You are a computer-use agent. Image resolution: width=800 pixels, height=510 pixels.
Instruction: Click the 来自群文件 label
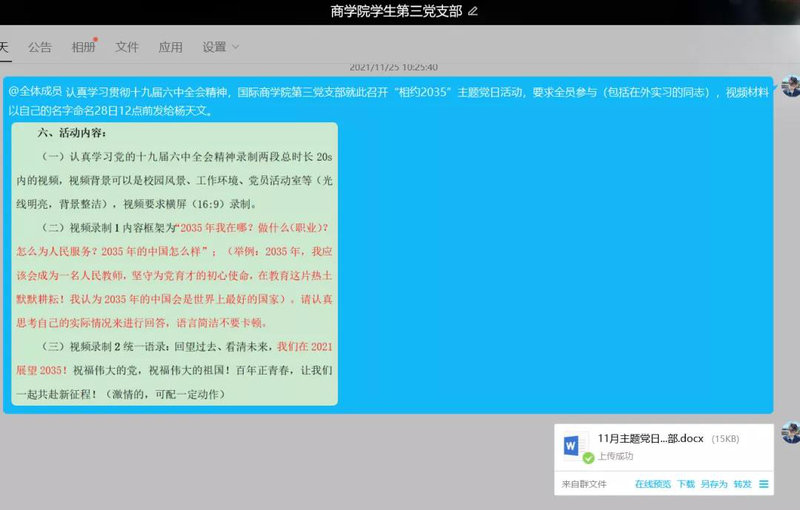point(584,484)
